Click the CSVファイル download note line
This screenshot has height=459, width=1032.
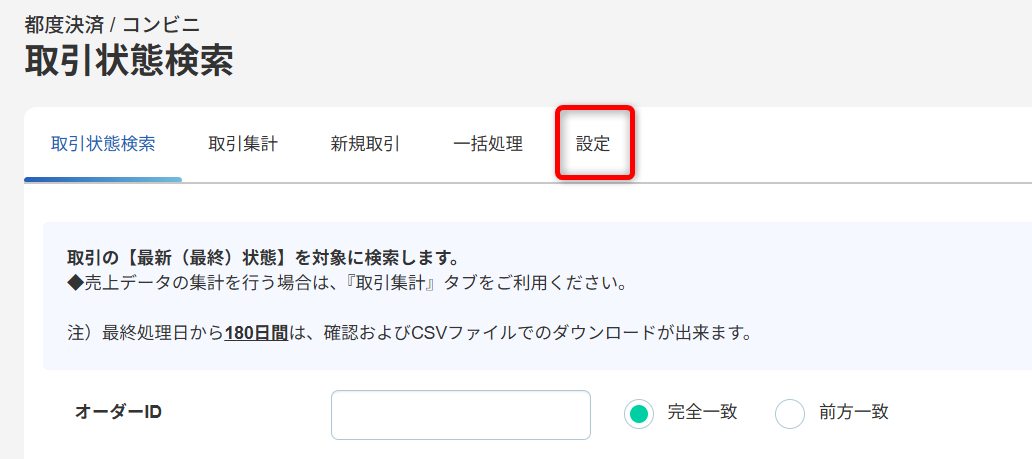pos(409,333)
